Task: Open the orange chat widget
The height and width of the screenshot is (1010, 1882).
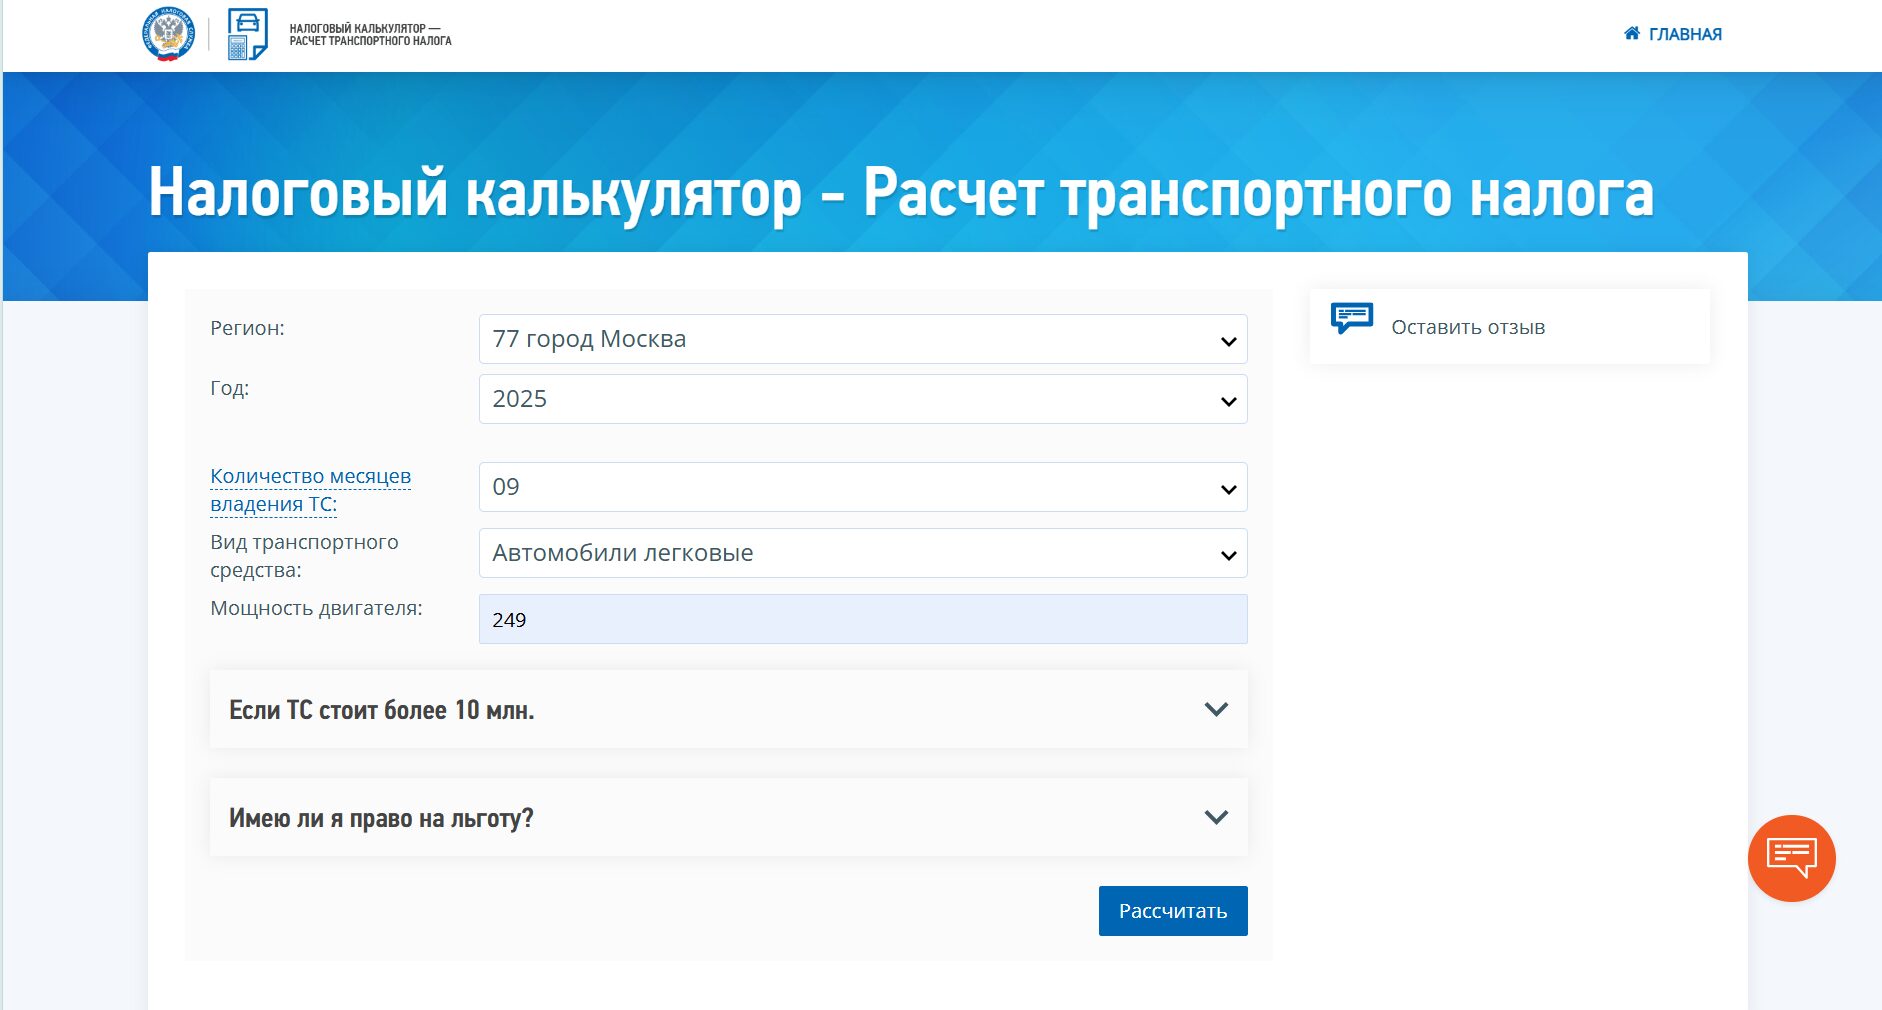Action: (x=1791, y=856)
